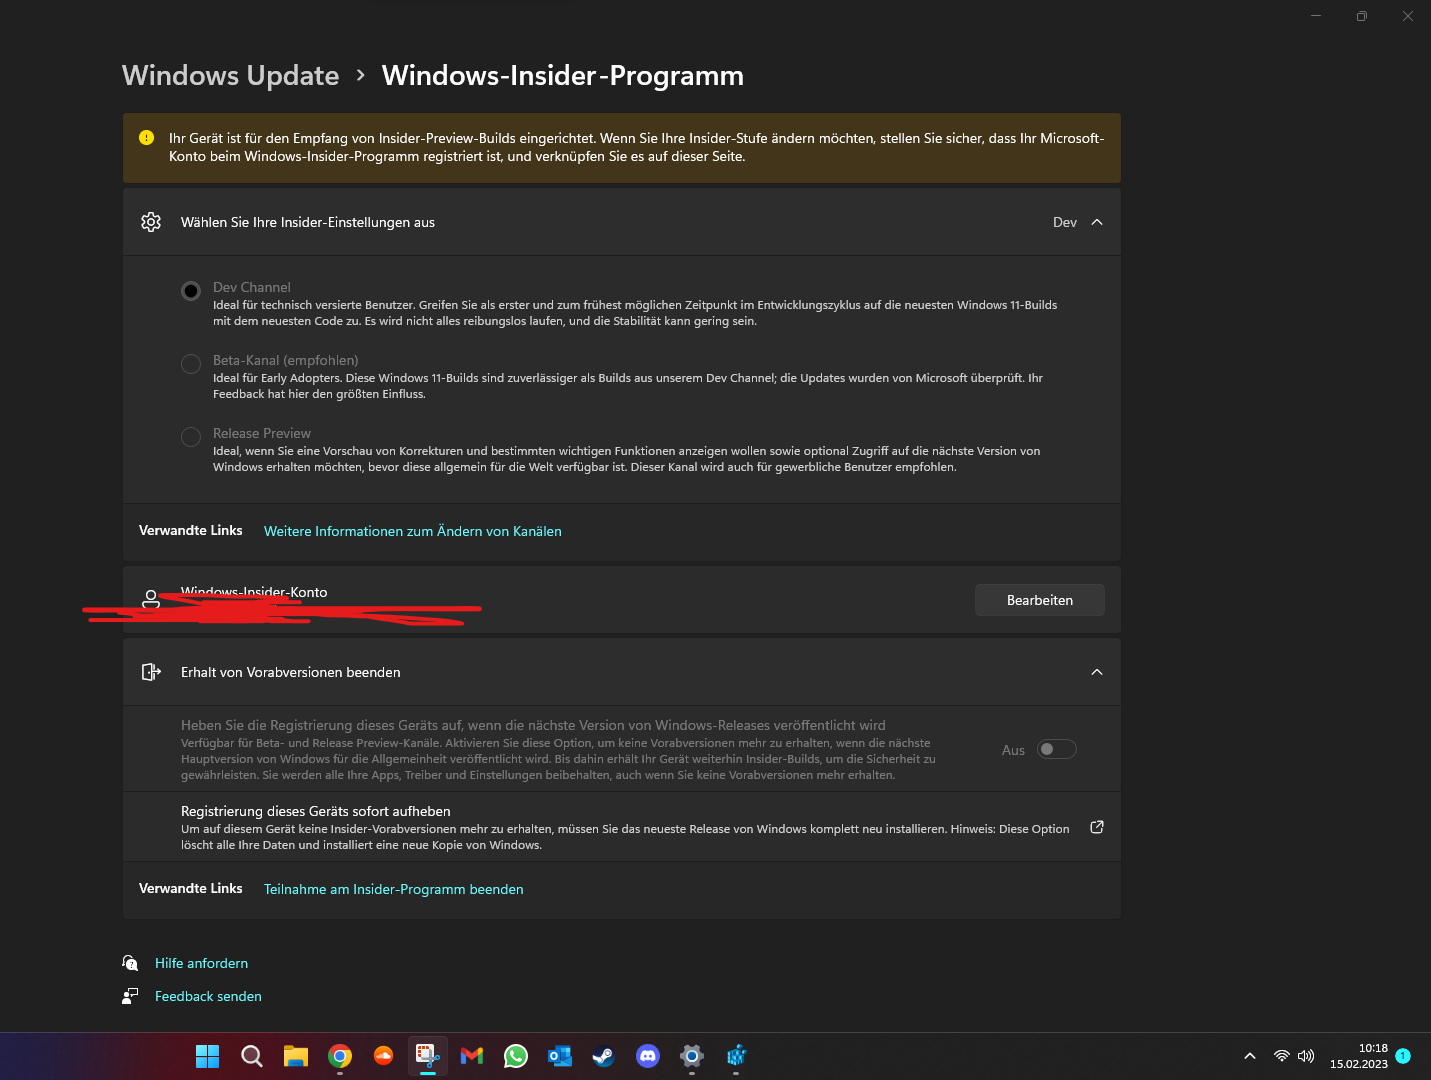The image size is (1431, 1080).
Task: Open WhatsApp from the taskbar
Action: pyautogui.click(x=516, y=1056)
